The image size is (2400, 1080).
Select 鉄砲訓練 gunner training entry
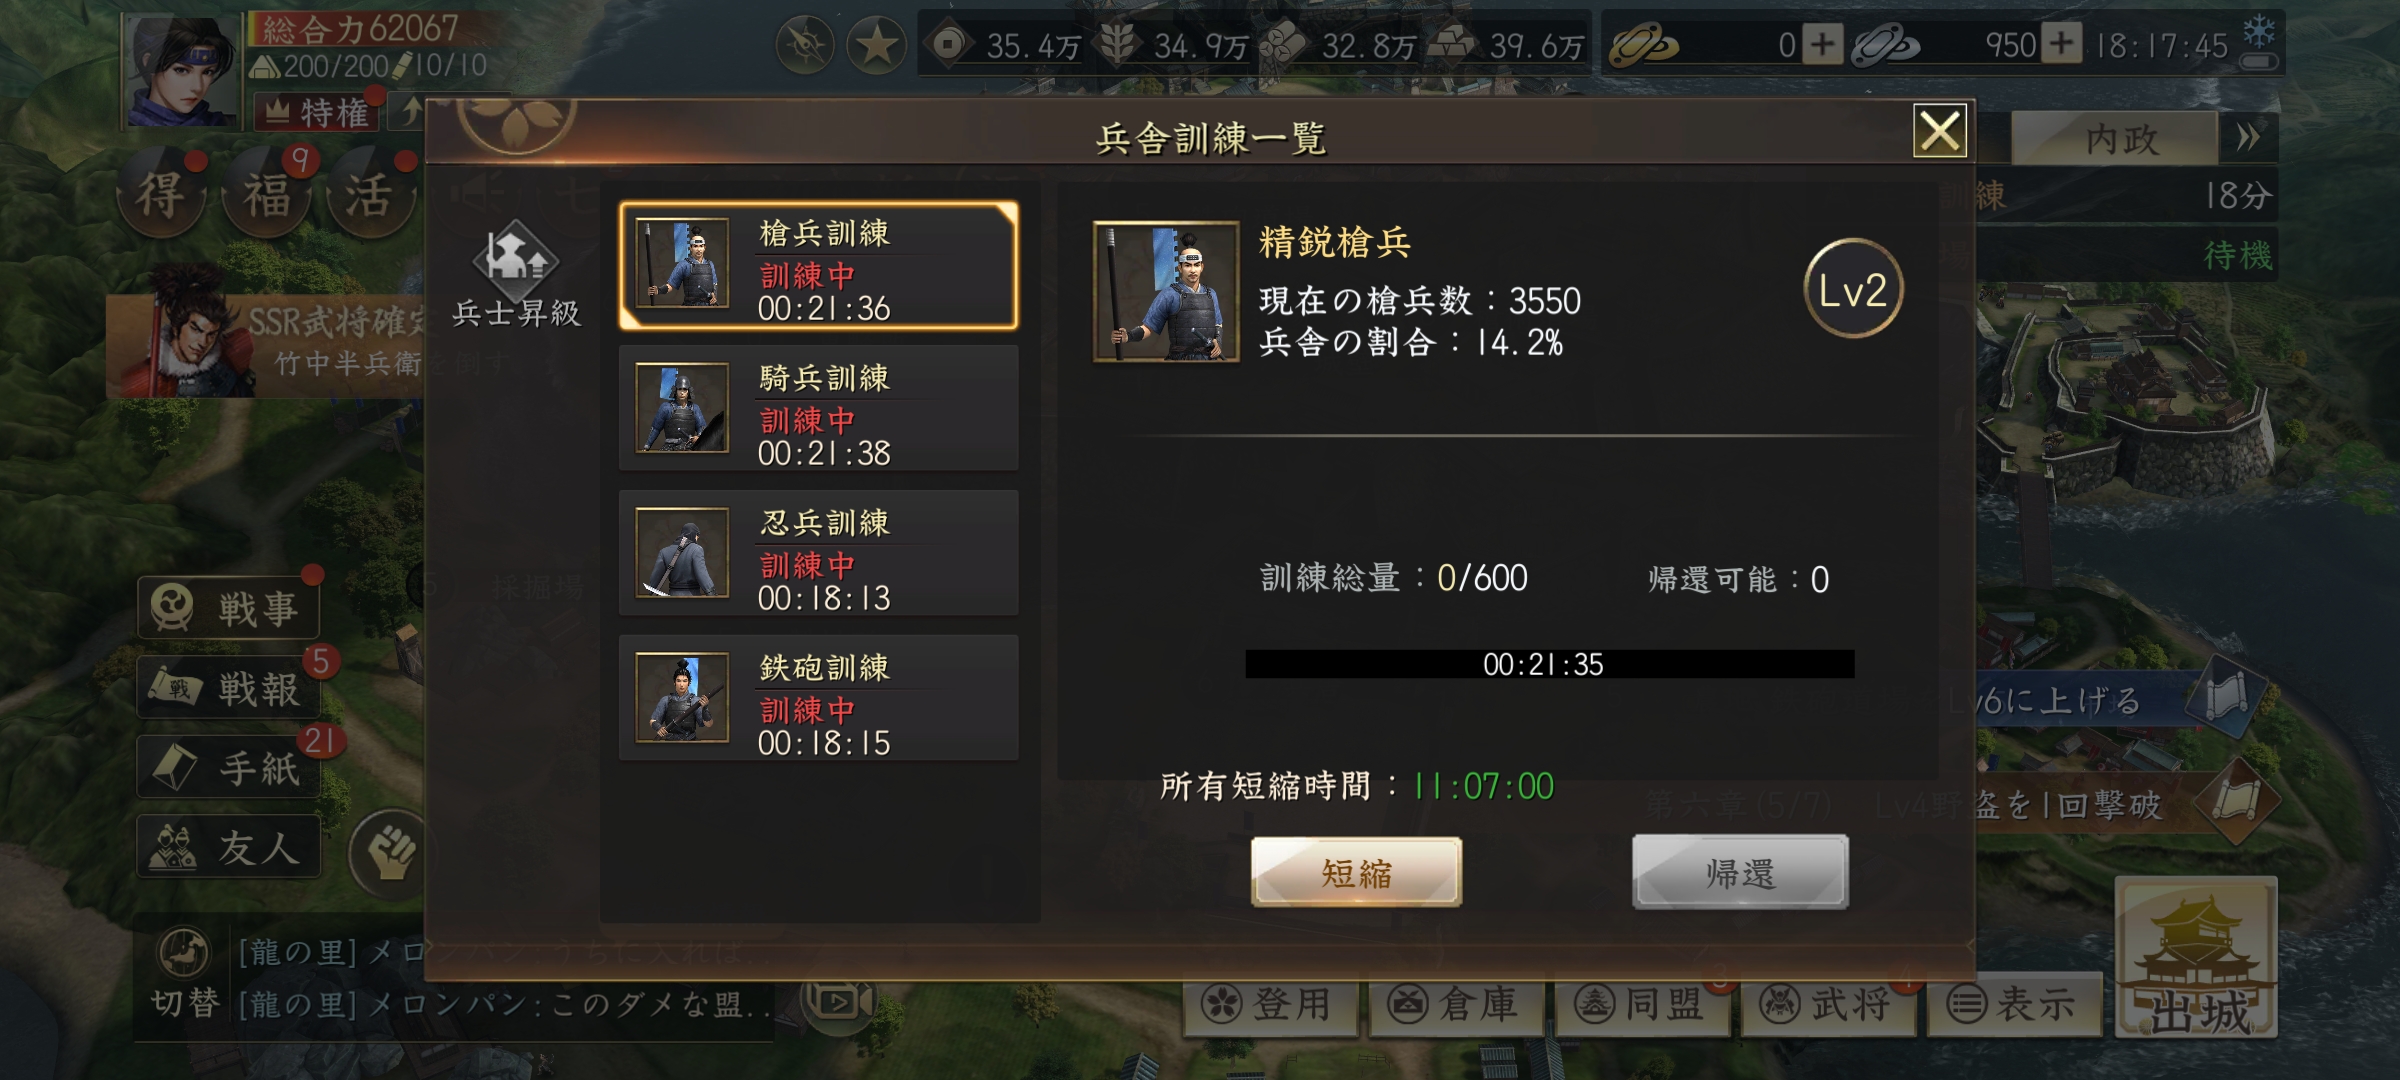click(x=818, y=698)
